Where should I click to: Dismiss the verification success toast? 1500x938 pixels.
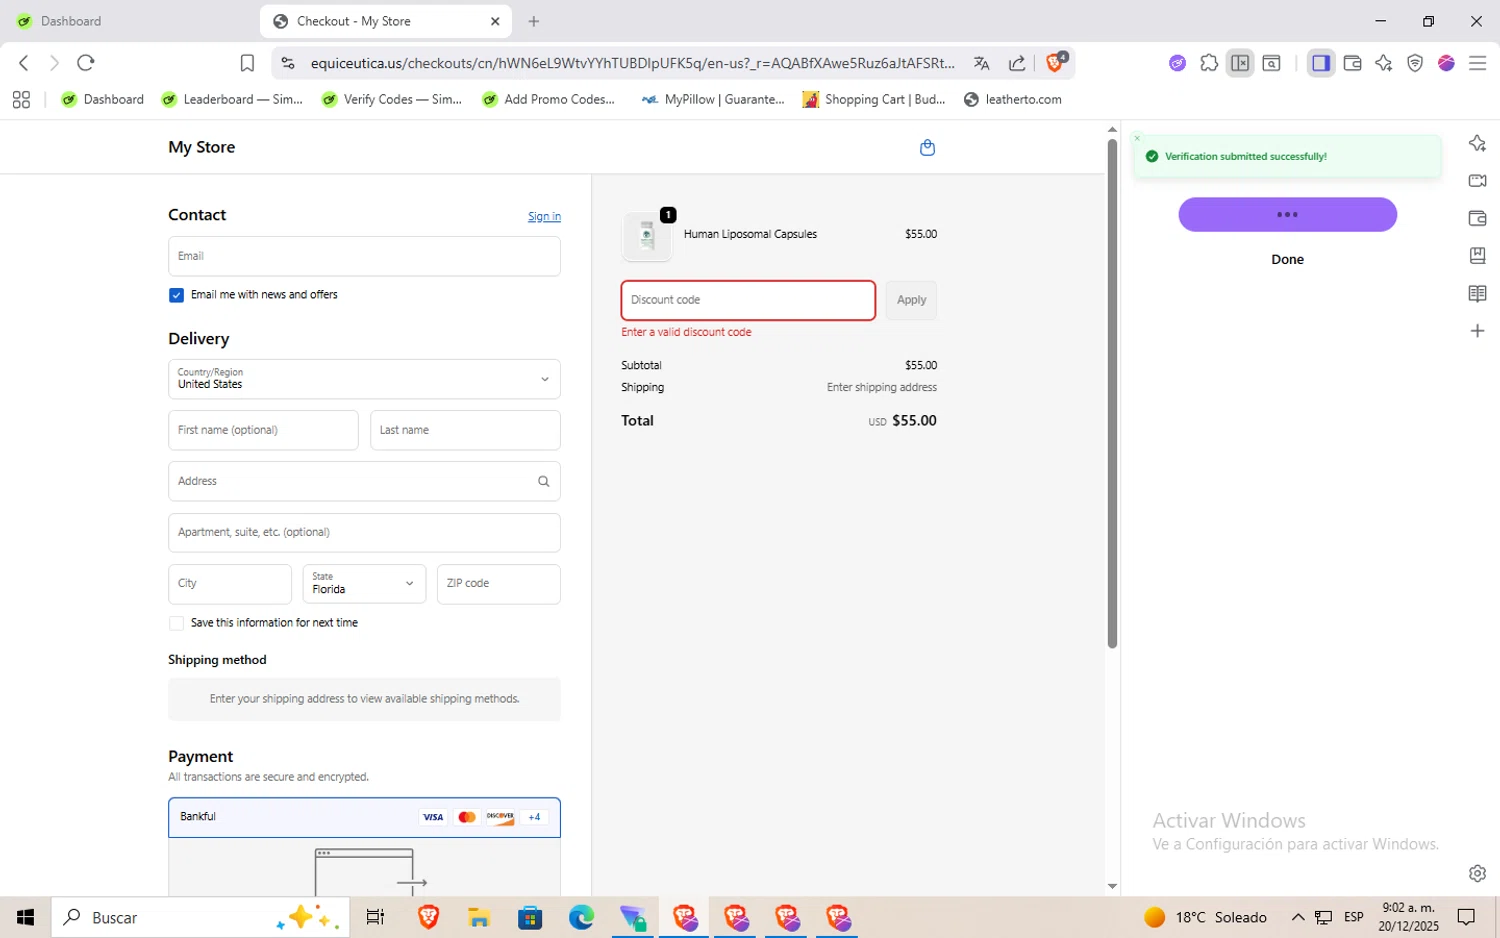click(x=1137, y=138)
